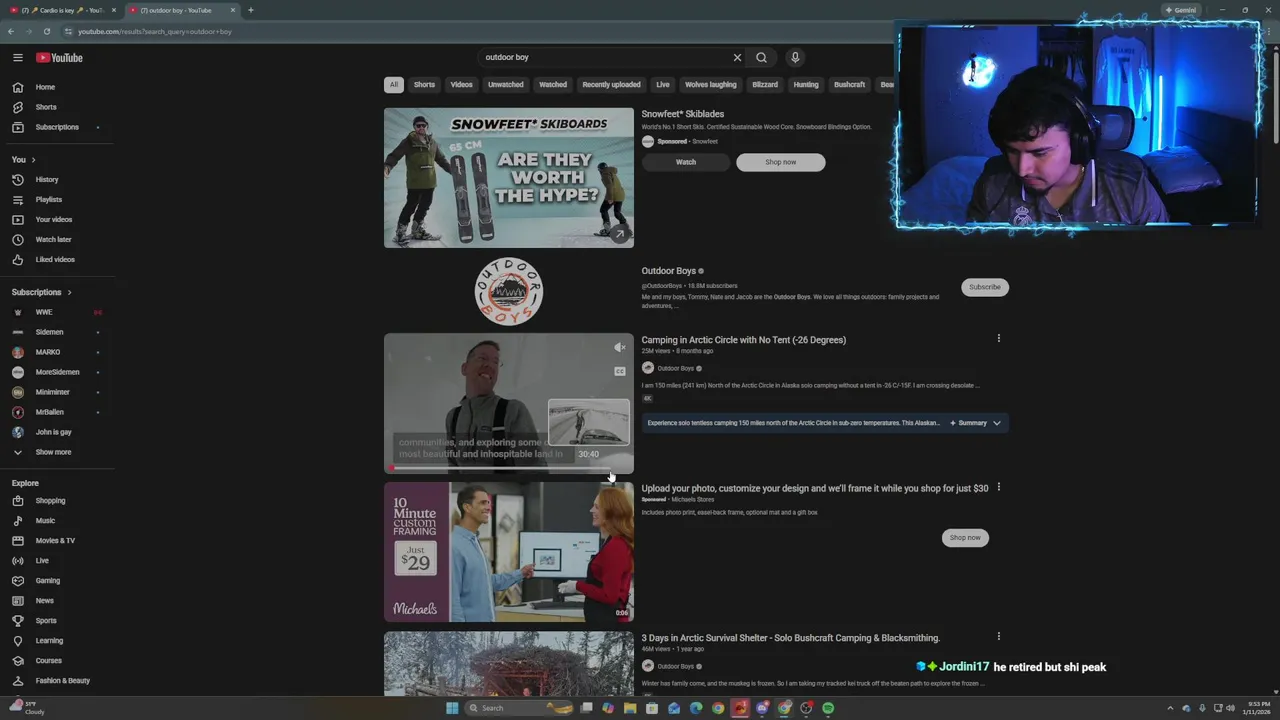Click in the YouTube search input field
1280x720 pixels.
click(605, 57)
